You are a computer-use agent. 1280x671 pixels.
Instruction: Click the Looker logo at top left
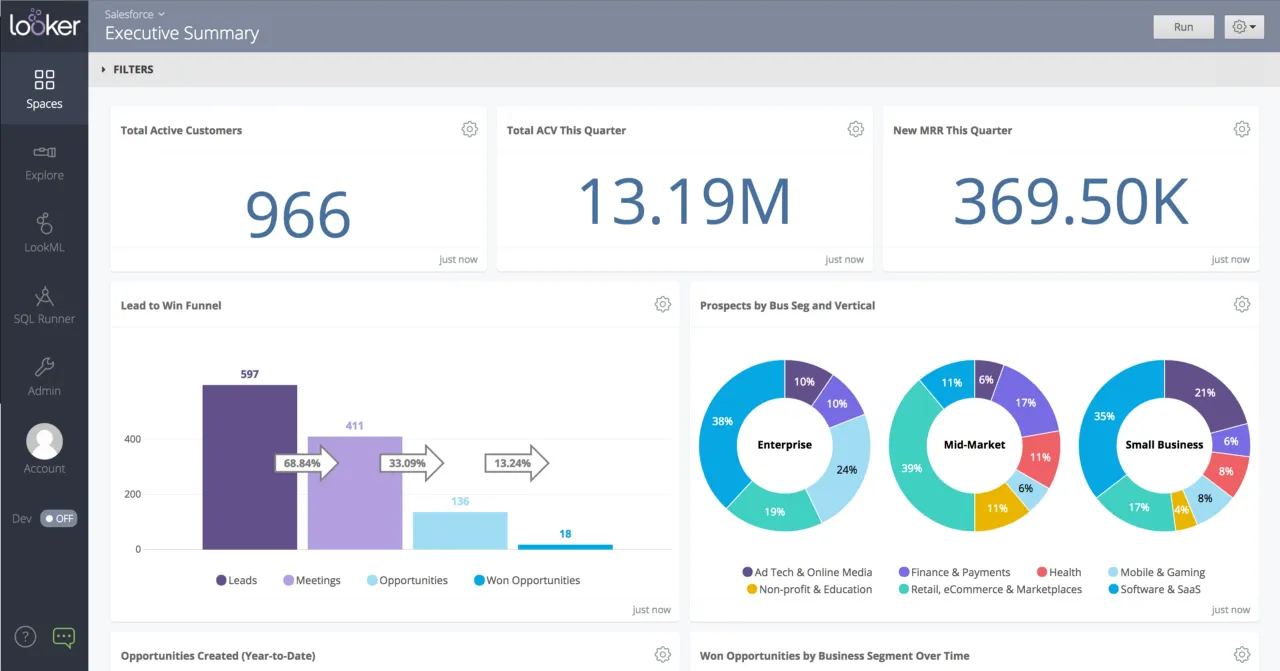(44, 26)
